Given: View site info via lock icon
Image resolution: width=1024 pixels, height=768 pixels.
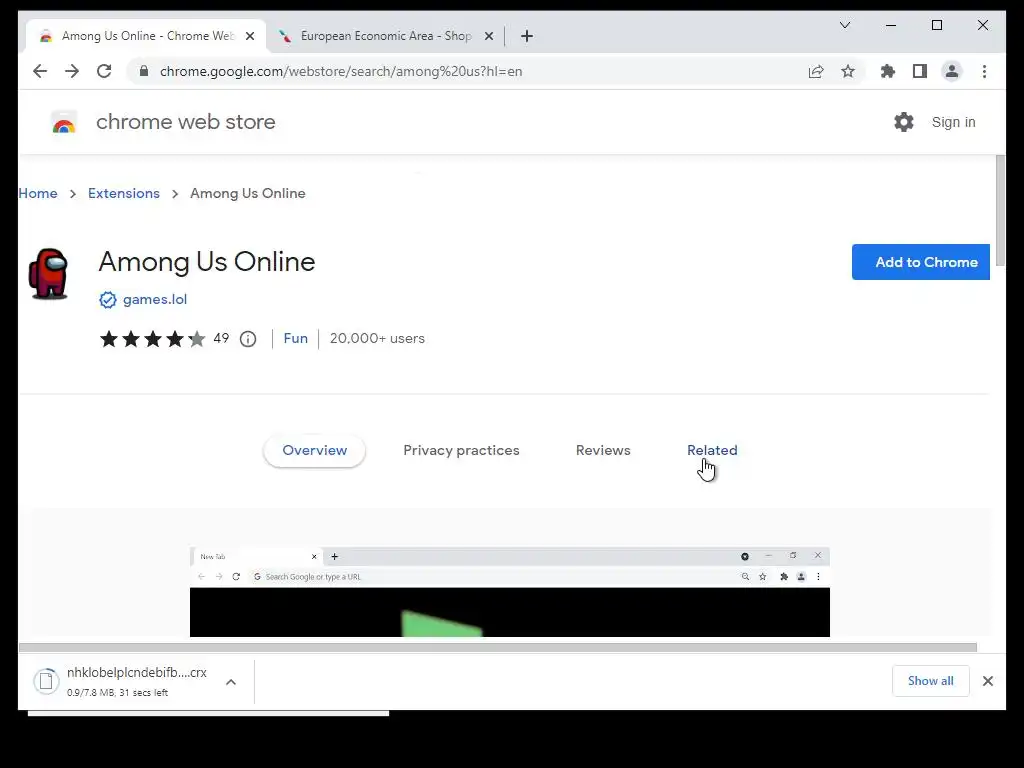Looking at the screenshot, I should [x=144, y=71].
